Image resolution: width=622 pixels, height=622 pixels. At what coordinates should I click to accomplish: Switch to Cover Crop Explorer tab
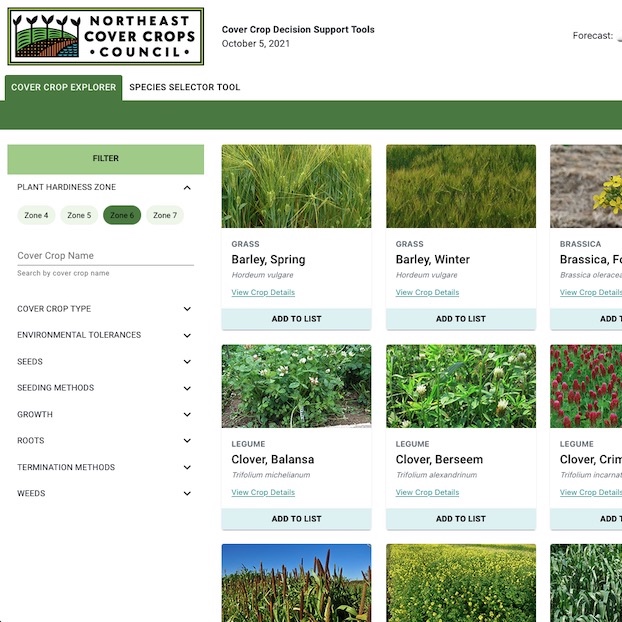tap(63, 87)
